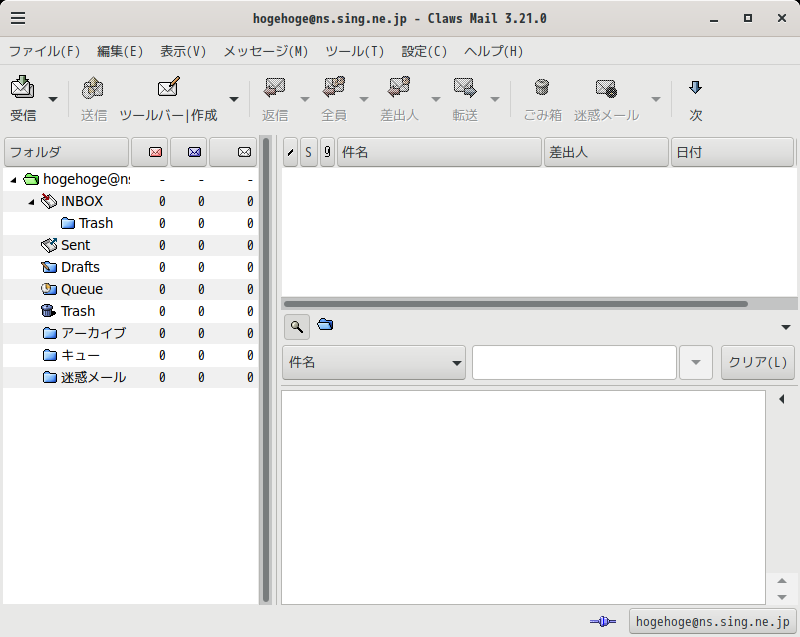This screenshot has height=637, width=800.
Task: Open the dropdown arrow beside 返信 reply
Action: point(305,99)
